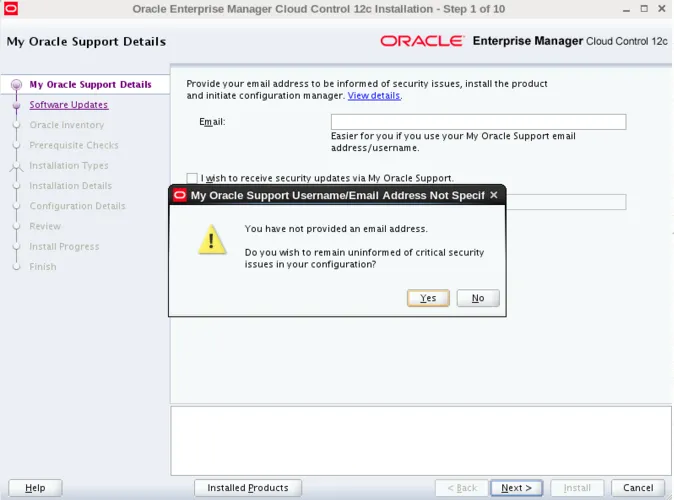The height and width of the screenshot is (500, 674).
Task: Close the Email Address Not Specified dialog
Action: click(x=494, y=195)
